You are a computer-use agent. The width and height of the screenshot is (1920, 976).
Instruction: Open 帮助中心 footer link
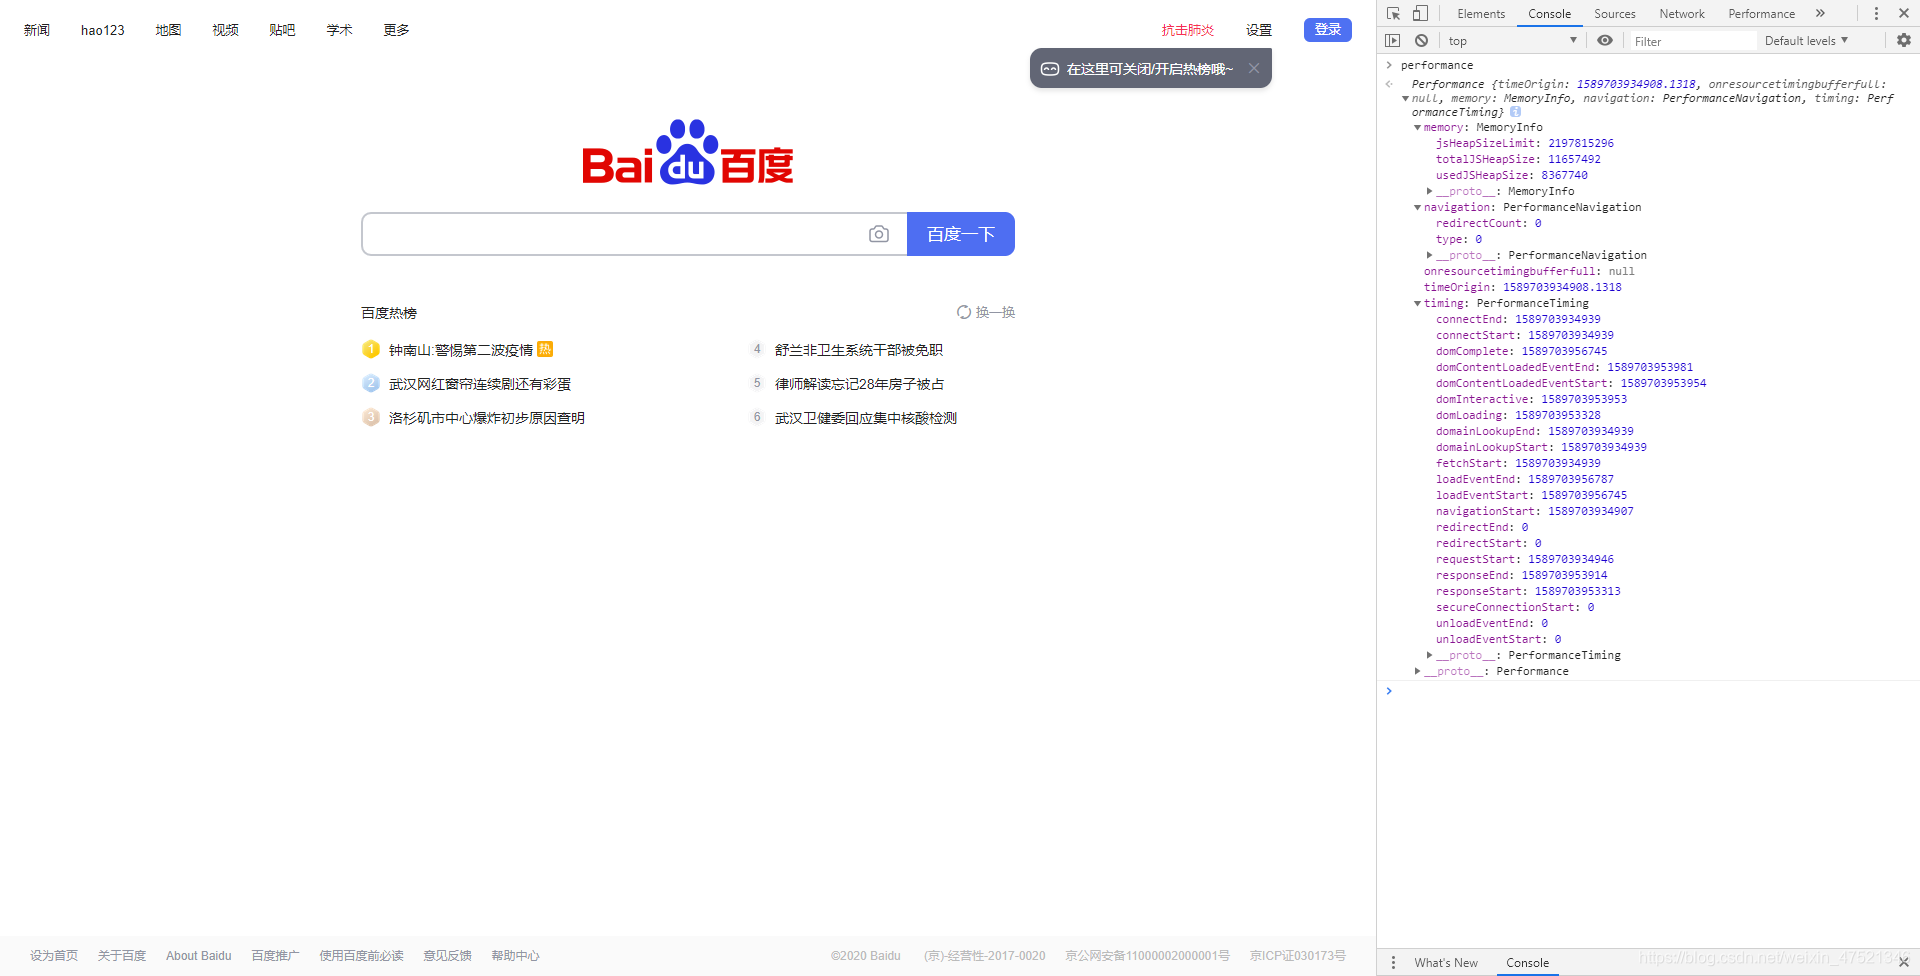[515, 956]
